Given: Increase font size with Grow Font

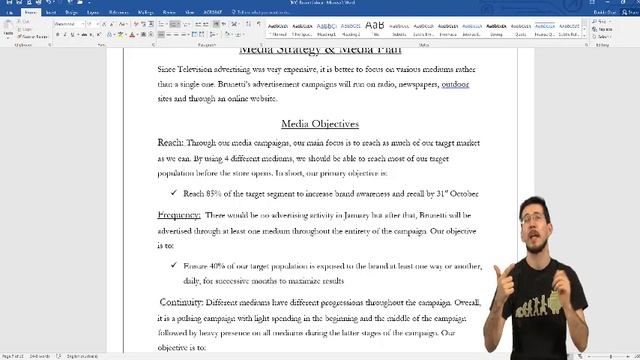Looking at the screenshot, I should [104, 24].
